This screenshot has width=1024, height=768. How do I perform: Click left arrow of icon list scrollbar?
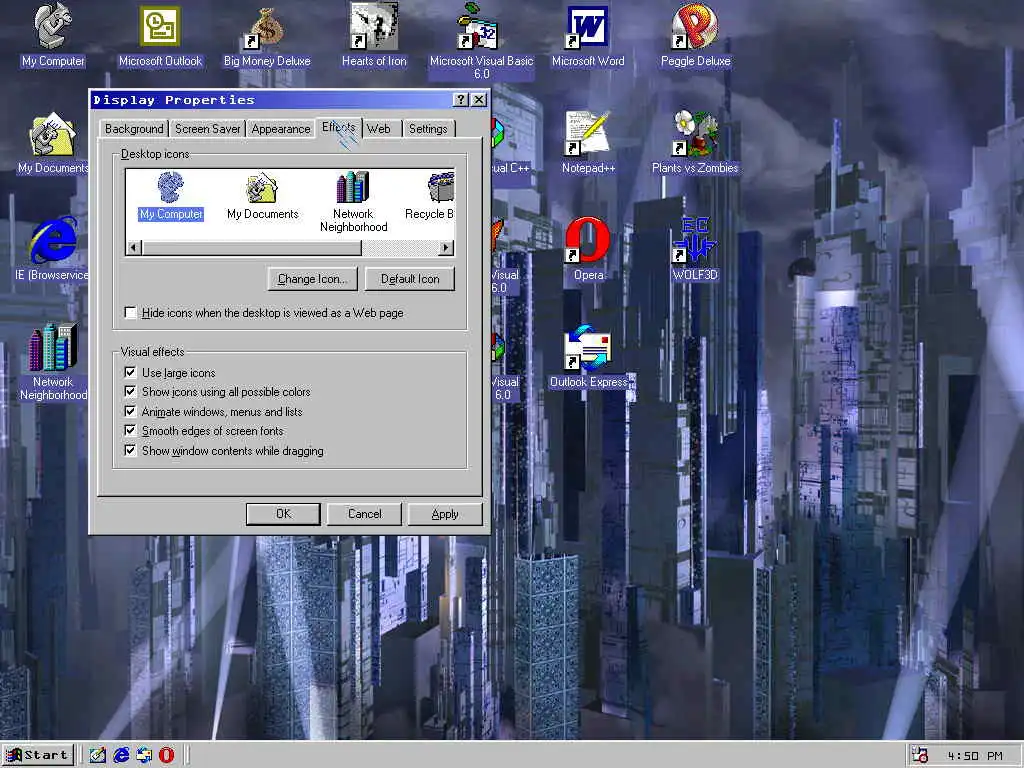[x=134, y=248]
